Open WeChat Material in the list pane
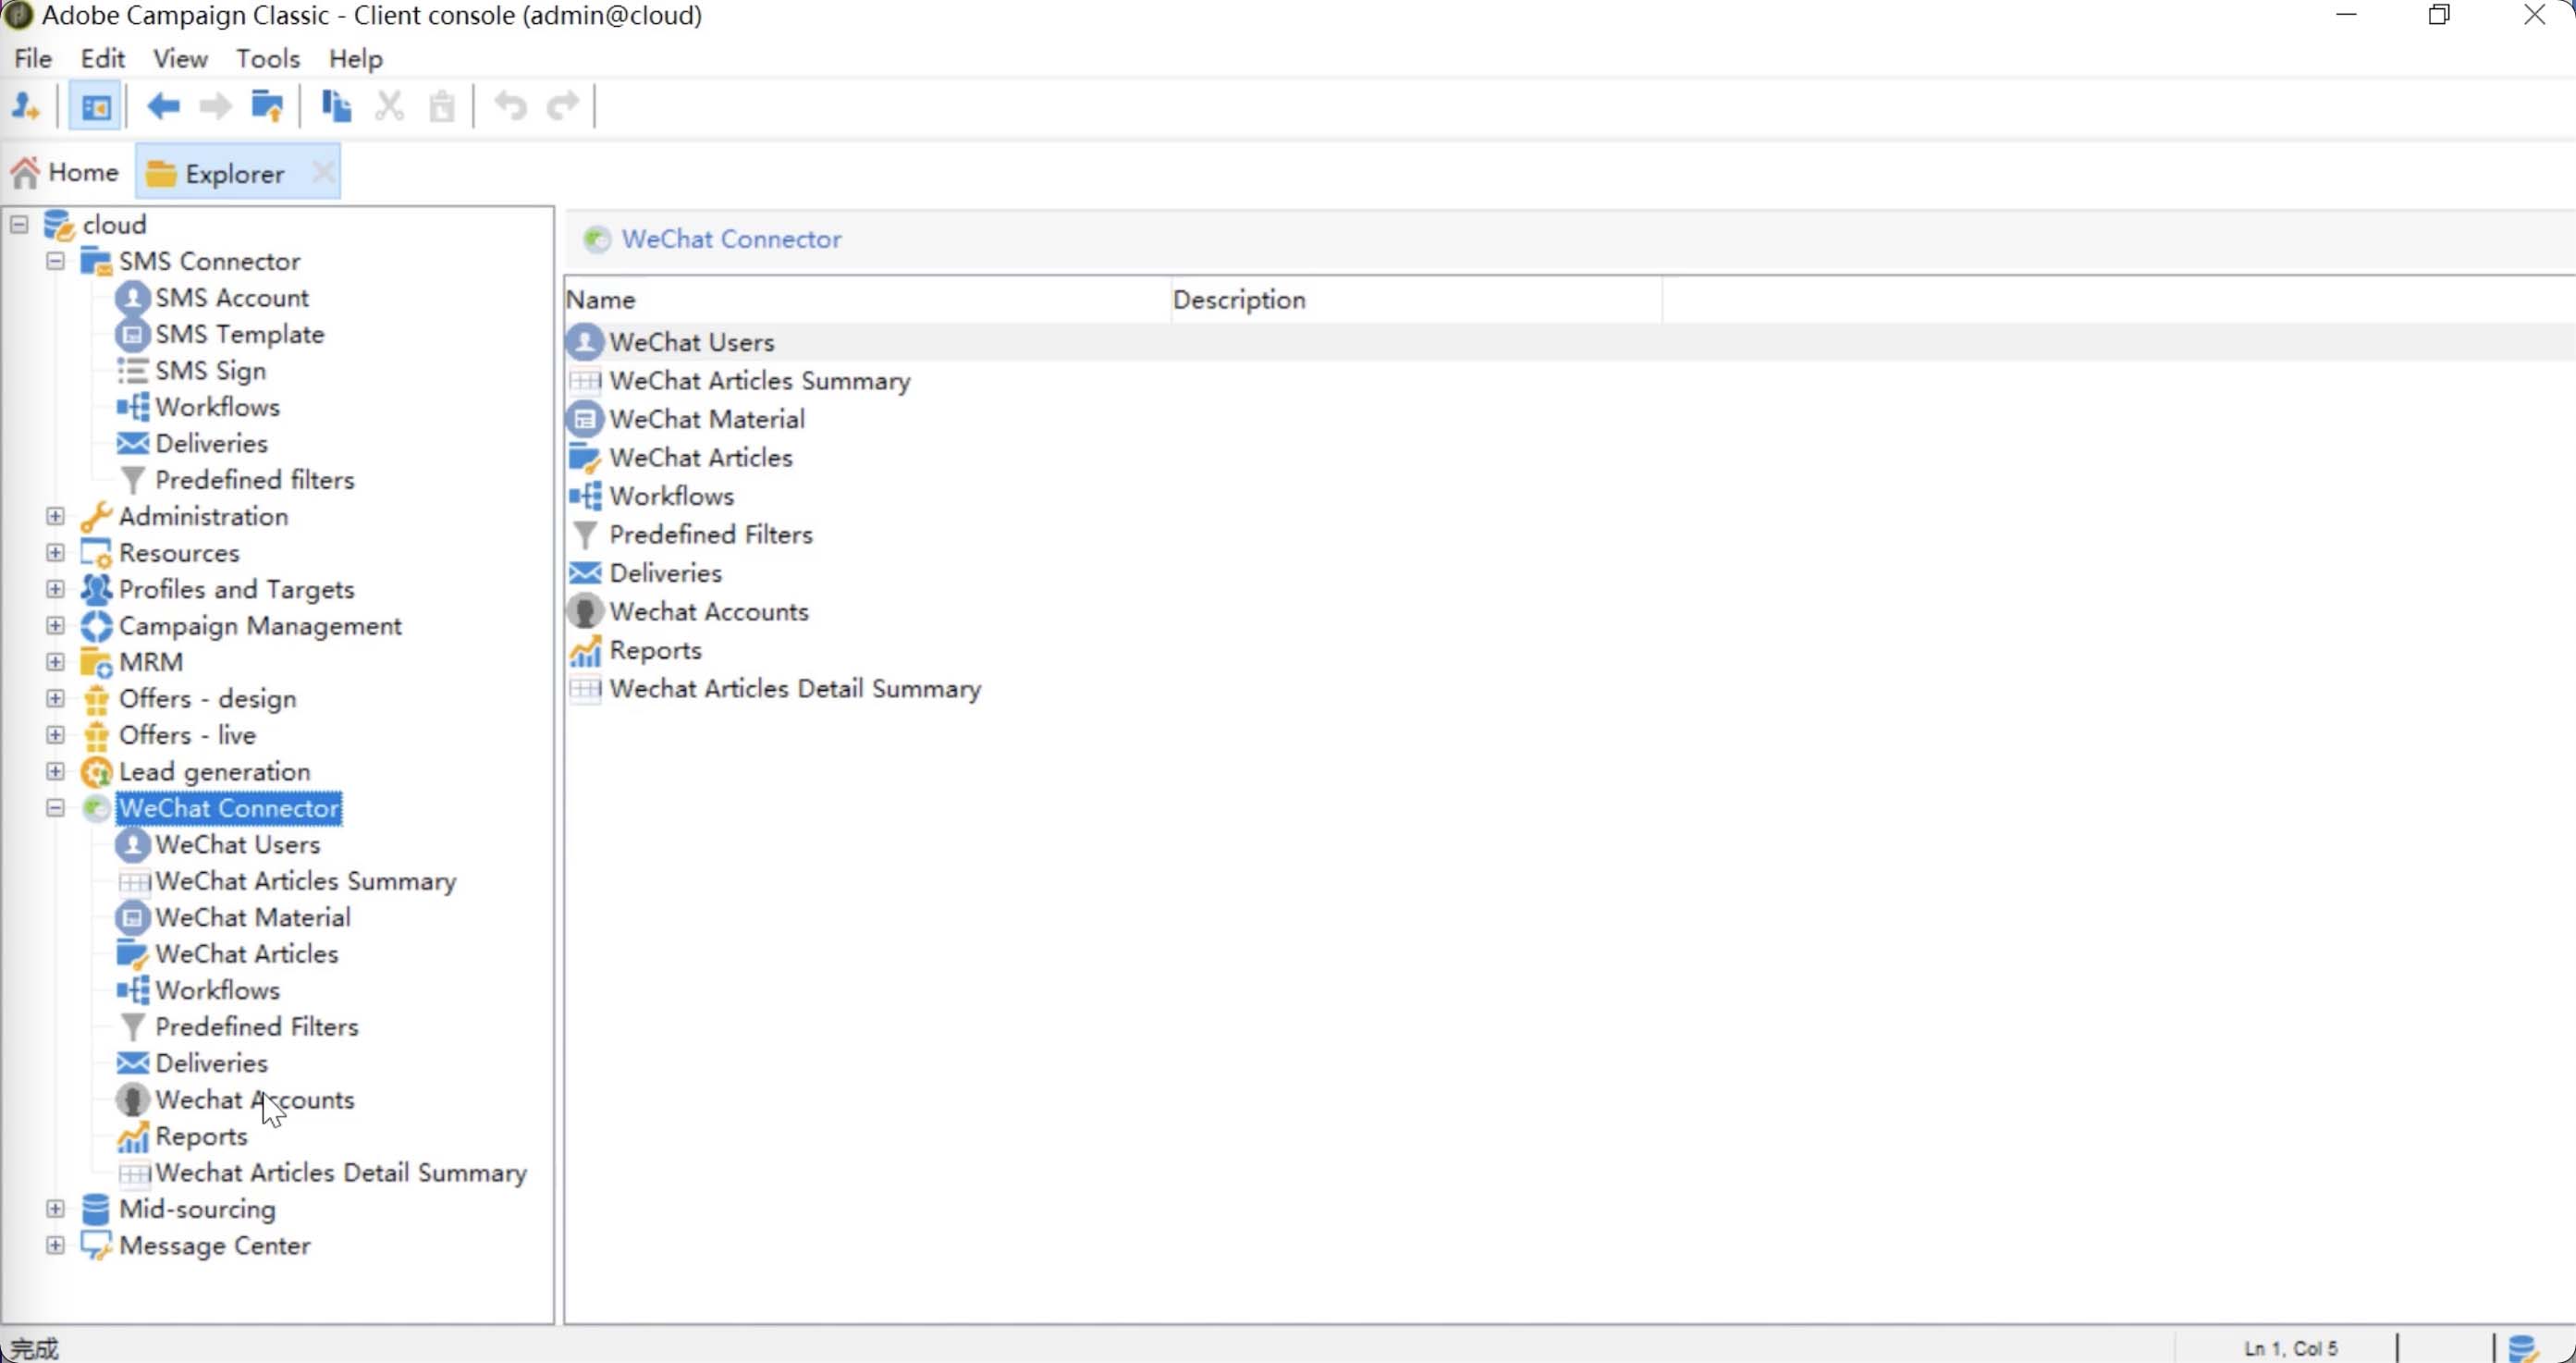The height and width of the screenshot is (1363, 2576). [706, 419]
